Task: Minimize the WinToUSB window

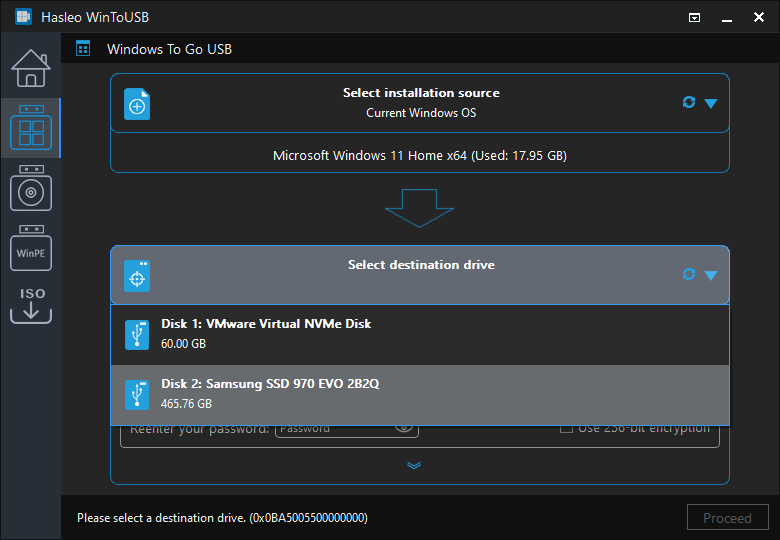Action: 727,18
